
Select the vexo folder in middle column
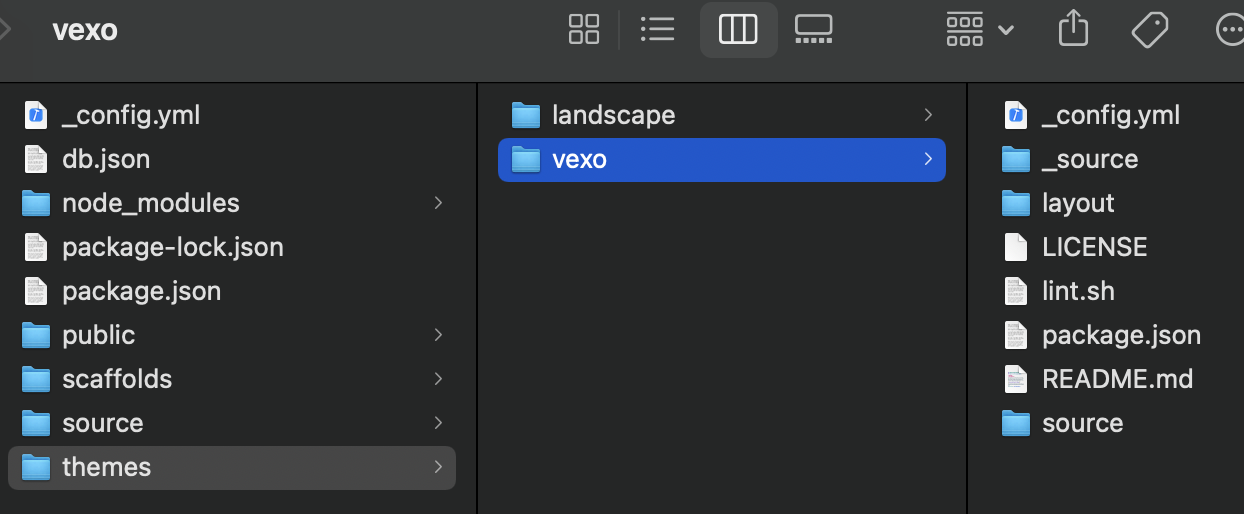click(721, 159)
